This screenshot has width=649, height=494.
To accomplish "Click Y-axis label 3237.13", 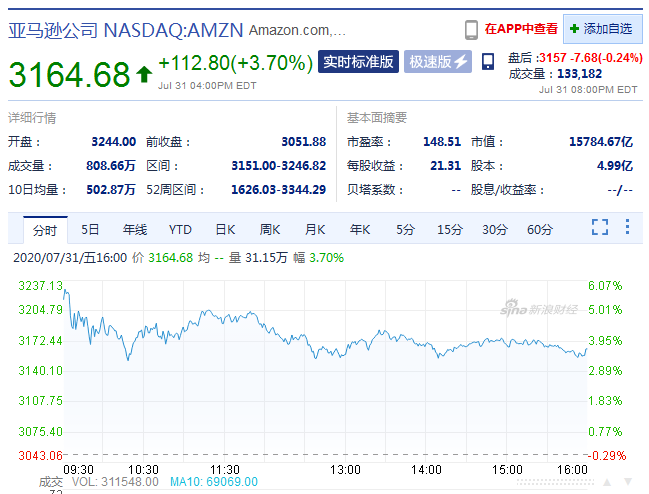I will pos(40,286).
